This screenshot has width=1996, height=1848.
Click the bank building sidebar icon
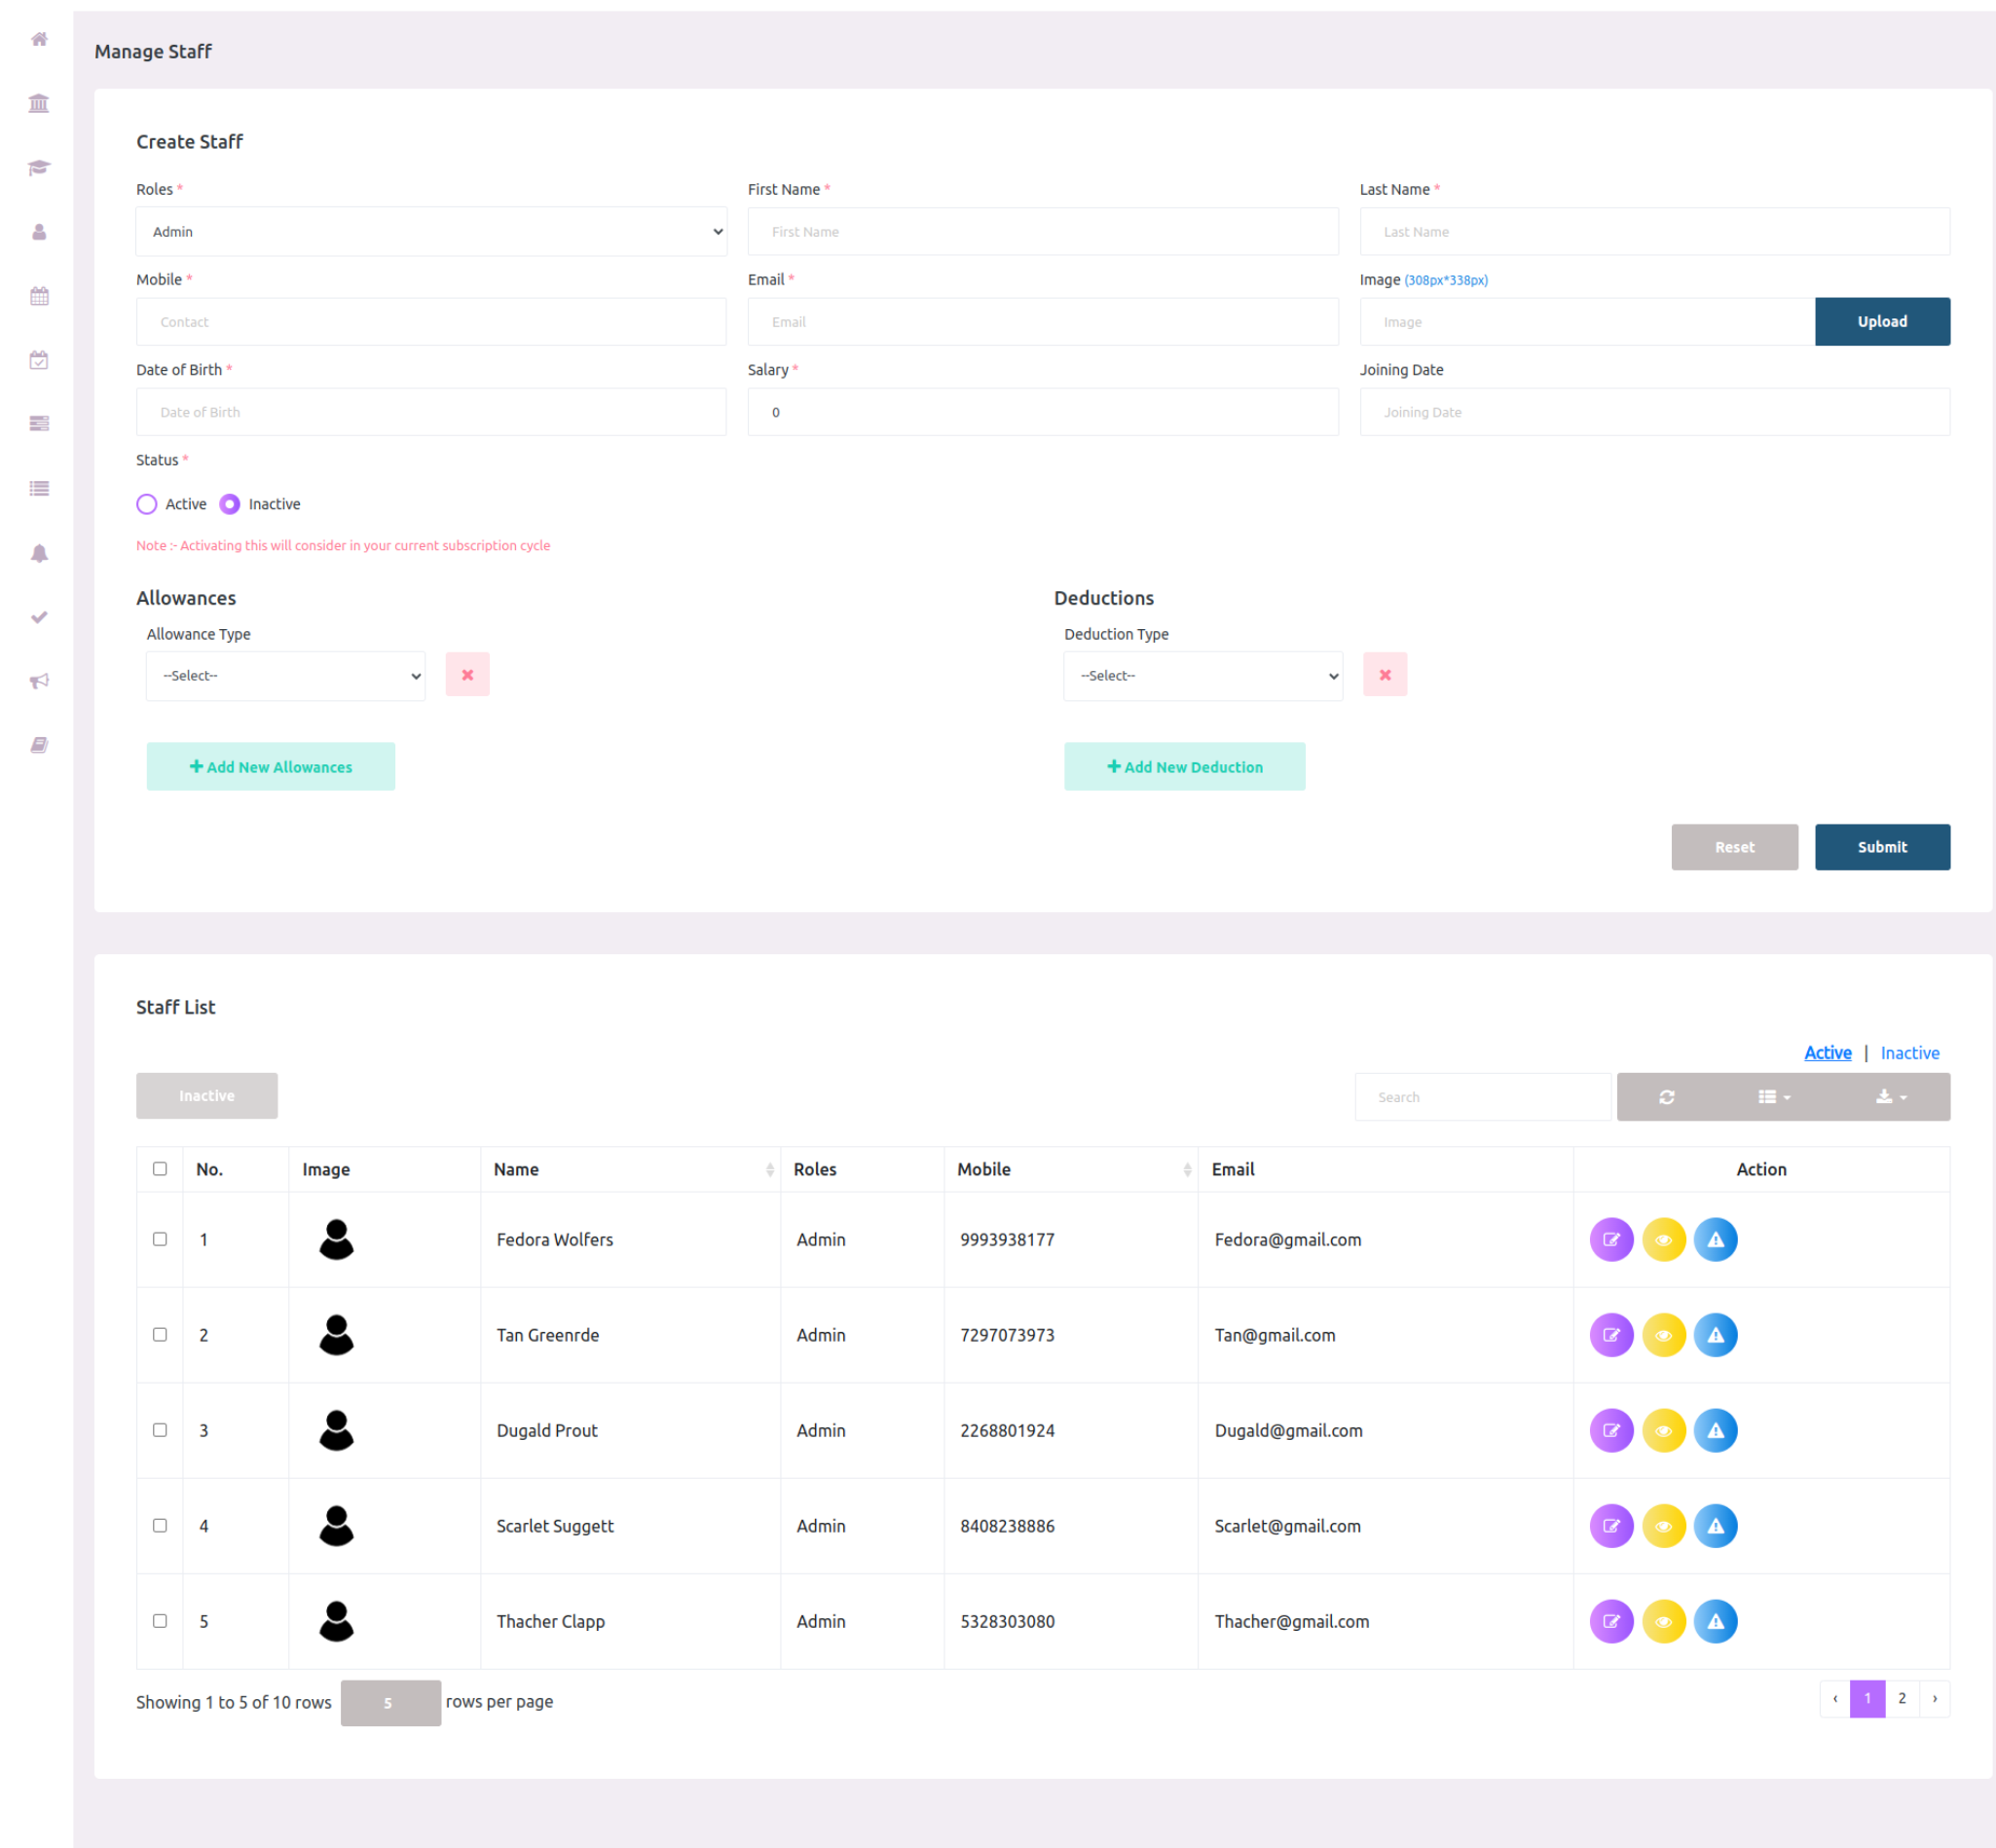(x=39, y=103)
